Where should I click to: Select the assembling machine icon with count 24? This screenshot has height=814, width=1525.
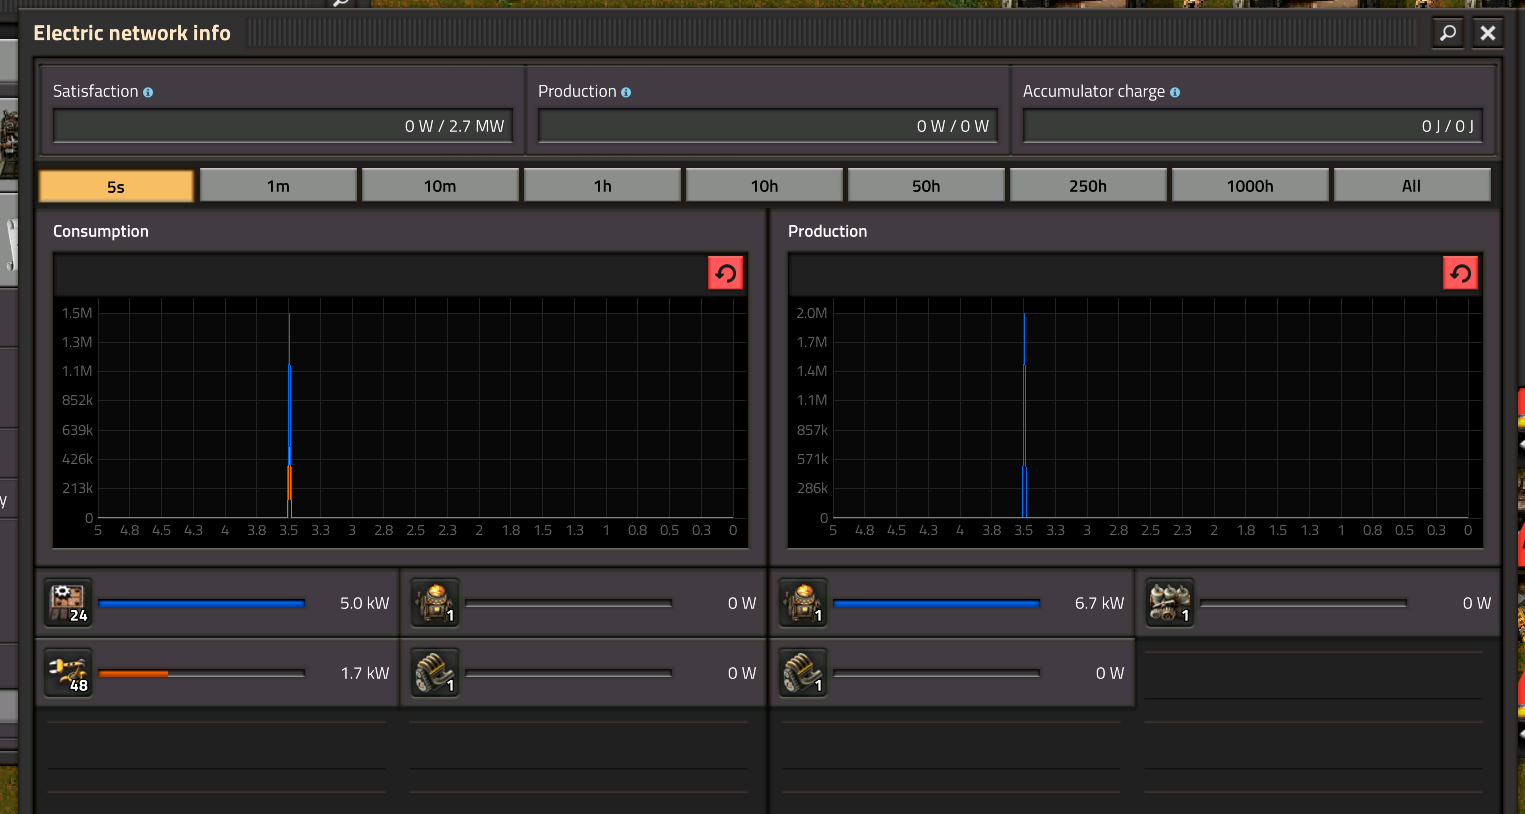68,603
